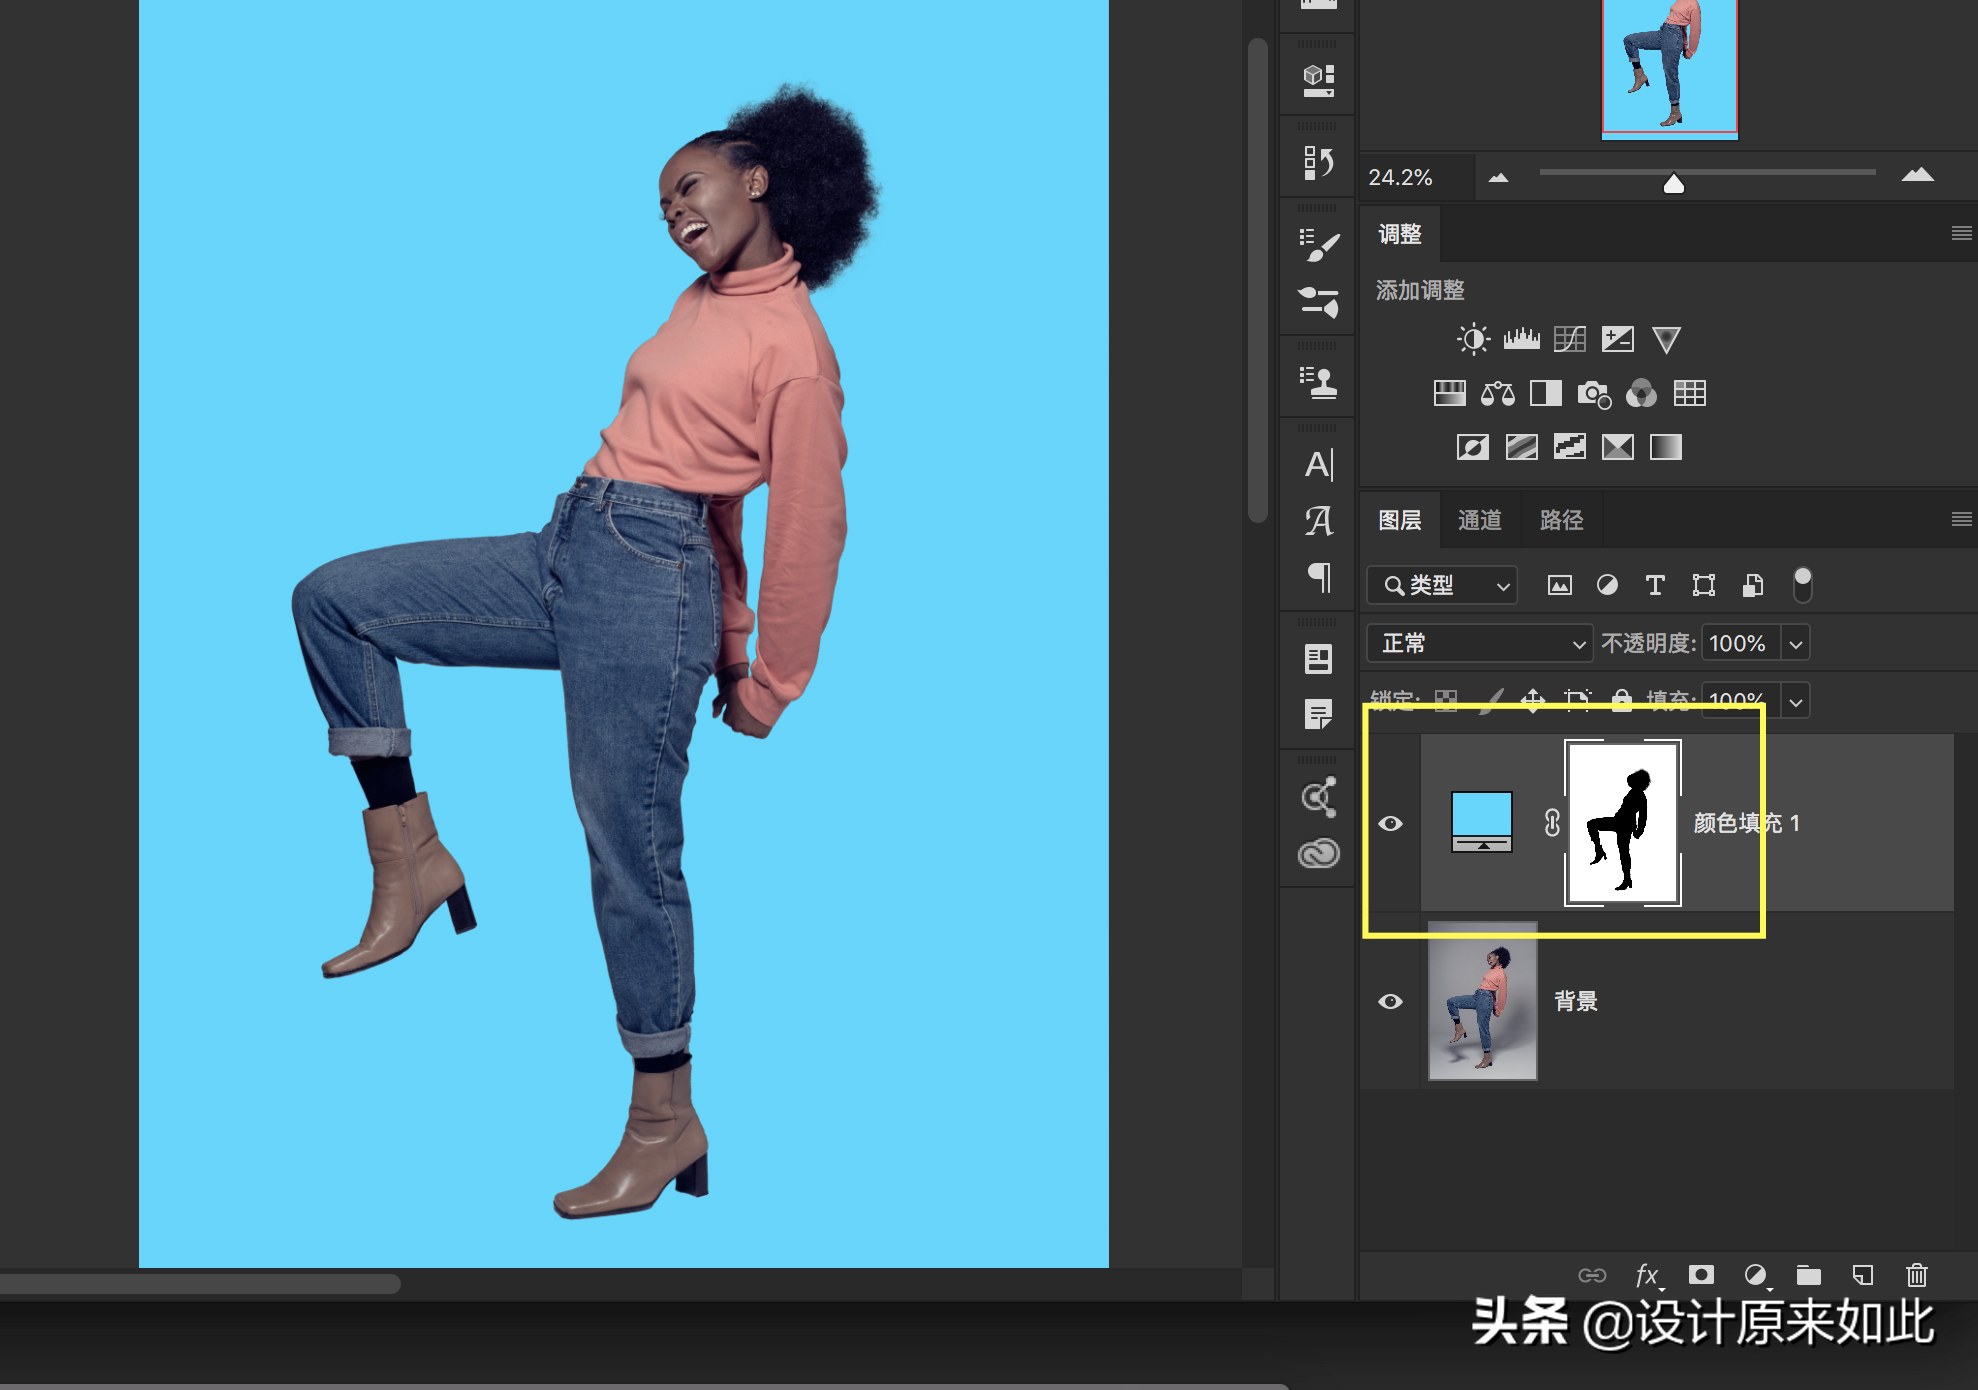Image resolution: width=1978 pixels, height=1390 pixels.
Task: Click the Navigator zoom slider handle
Action: (1673, 183)
